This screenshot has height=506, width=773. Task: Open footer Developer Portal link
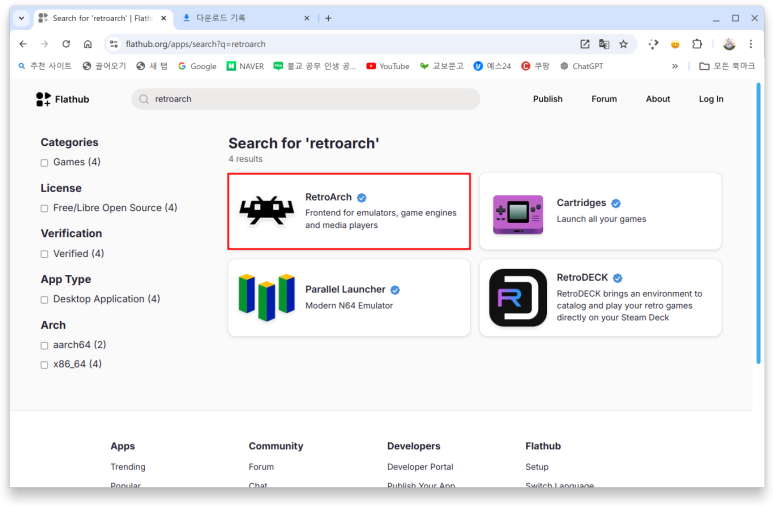pos(420,467)
